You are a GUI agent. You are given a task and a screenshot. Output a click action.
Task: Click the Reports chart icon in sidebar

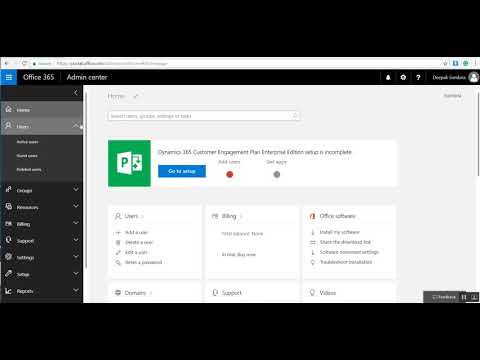[x=9, y=291]
